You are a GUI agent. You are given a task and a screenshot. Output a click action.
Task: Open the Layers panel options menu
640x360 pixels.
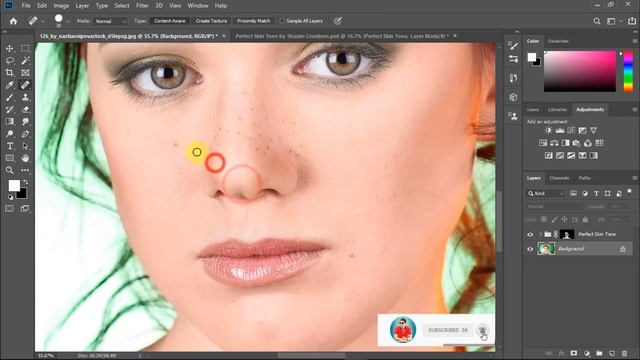[634, 178]
